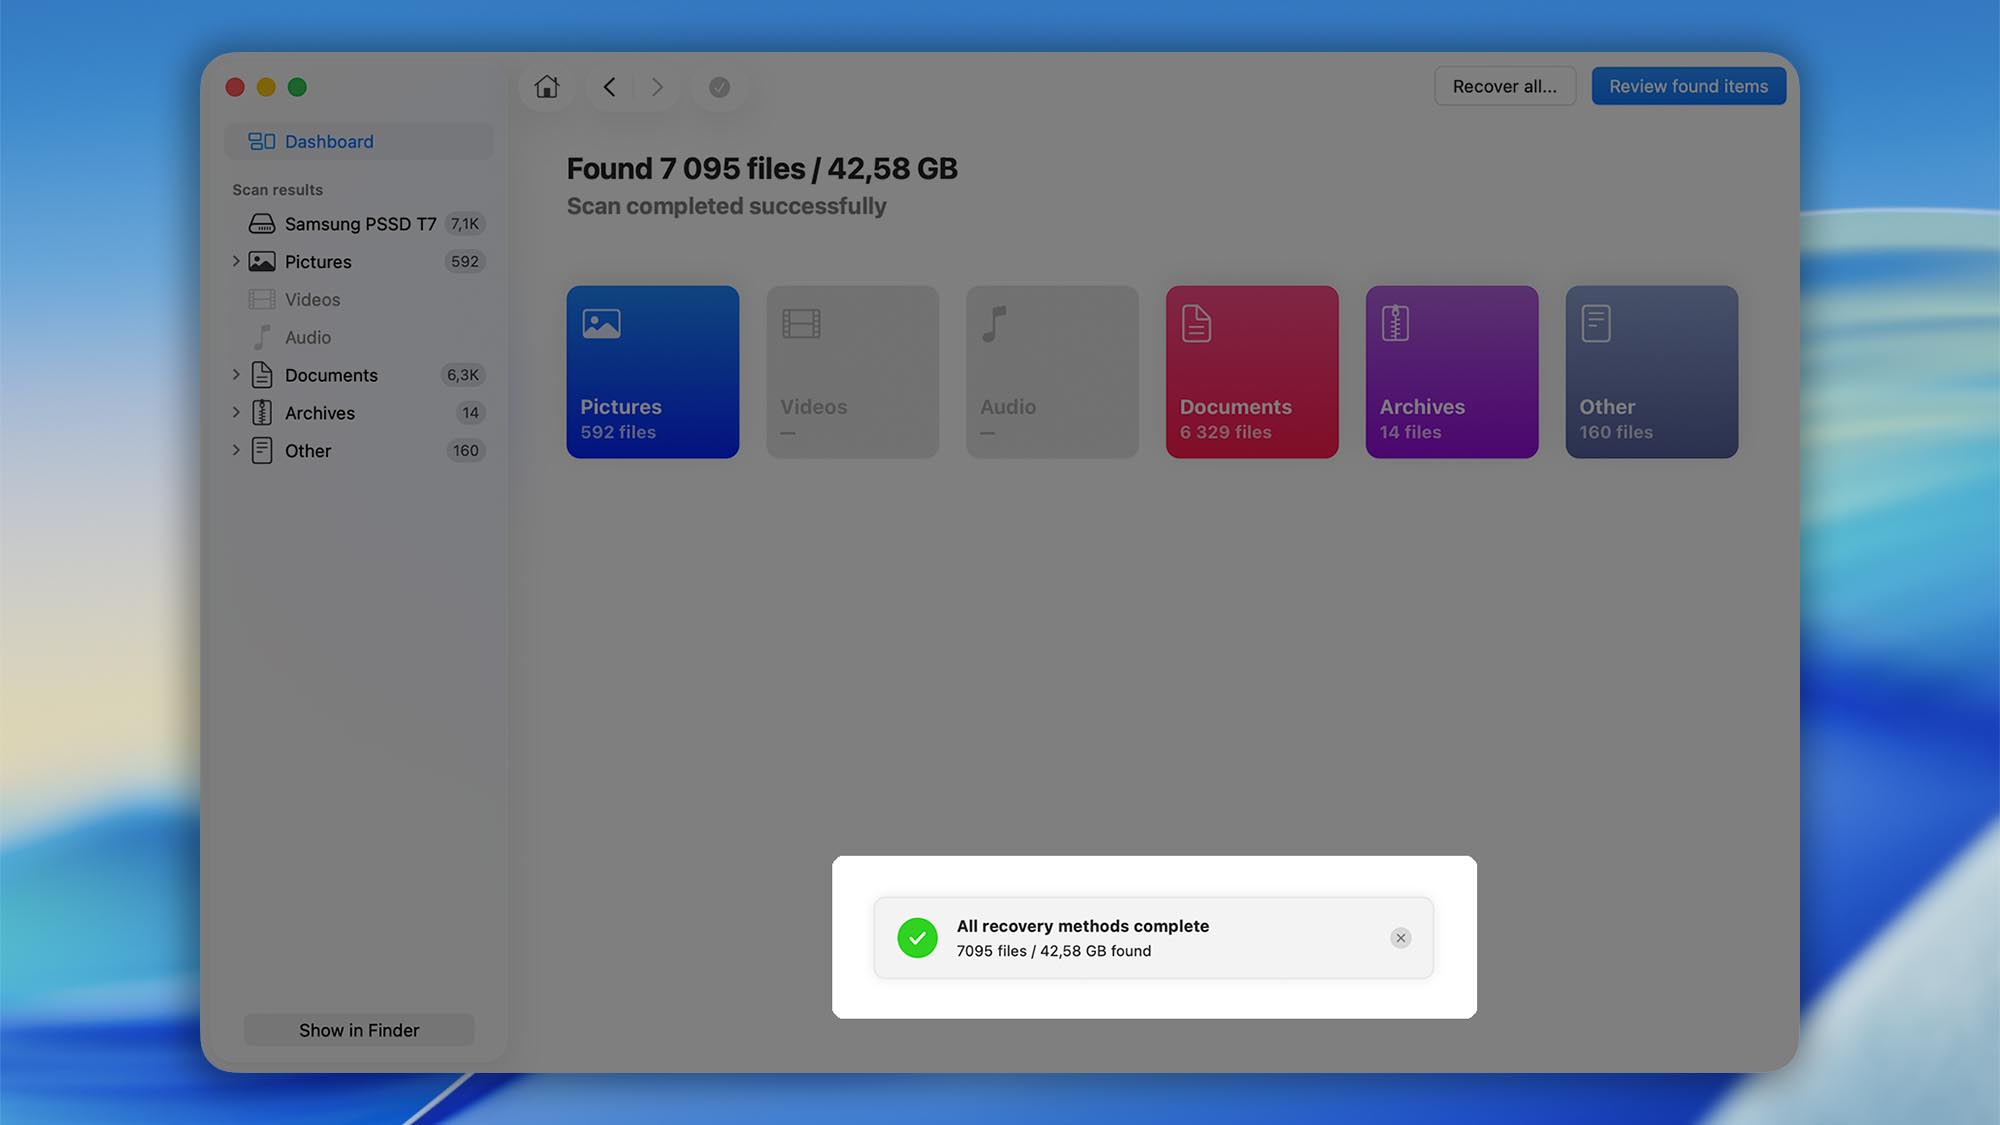
Task: Click the Samsung PSSD T7 drive icon
Action: tap(261, 223)
